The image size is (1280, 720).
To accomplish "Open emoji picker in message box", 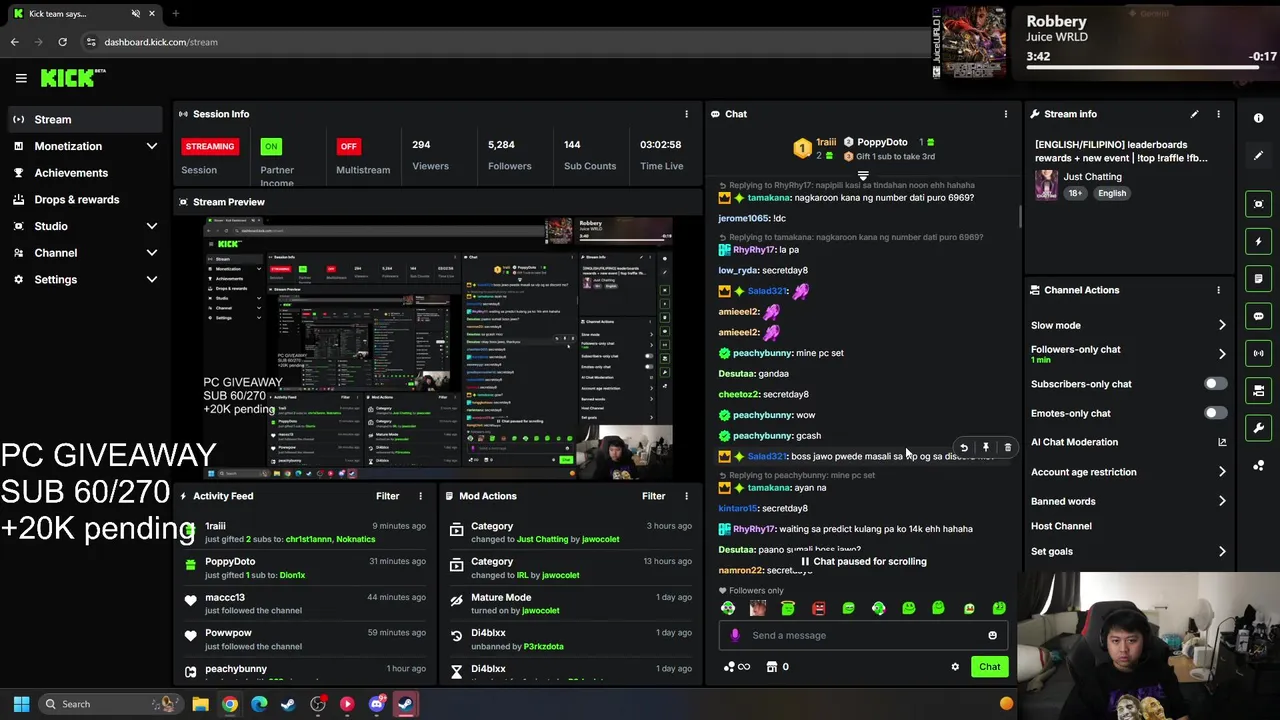I will 992,635.
